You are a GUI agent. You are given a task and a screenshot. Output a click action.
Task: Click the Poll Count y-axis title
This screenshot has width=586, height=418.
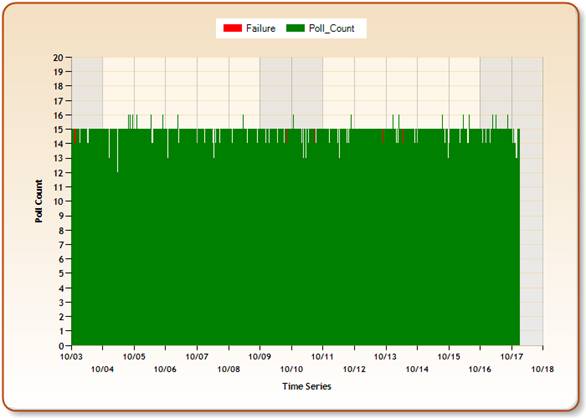coord(39,201)
